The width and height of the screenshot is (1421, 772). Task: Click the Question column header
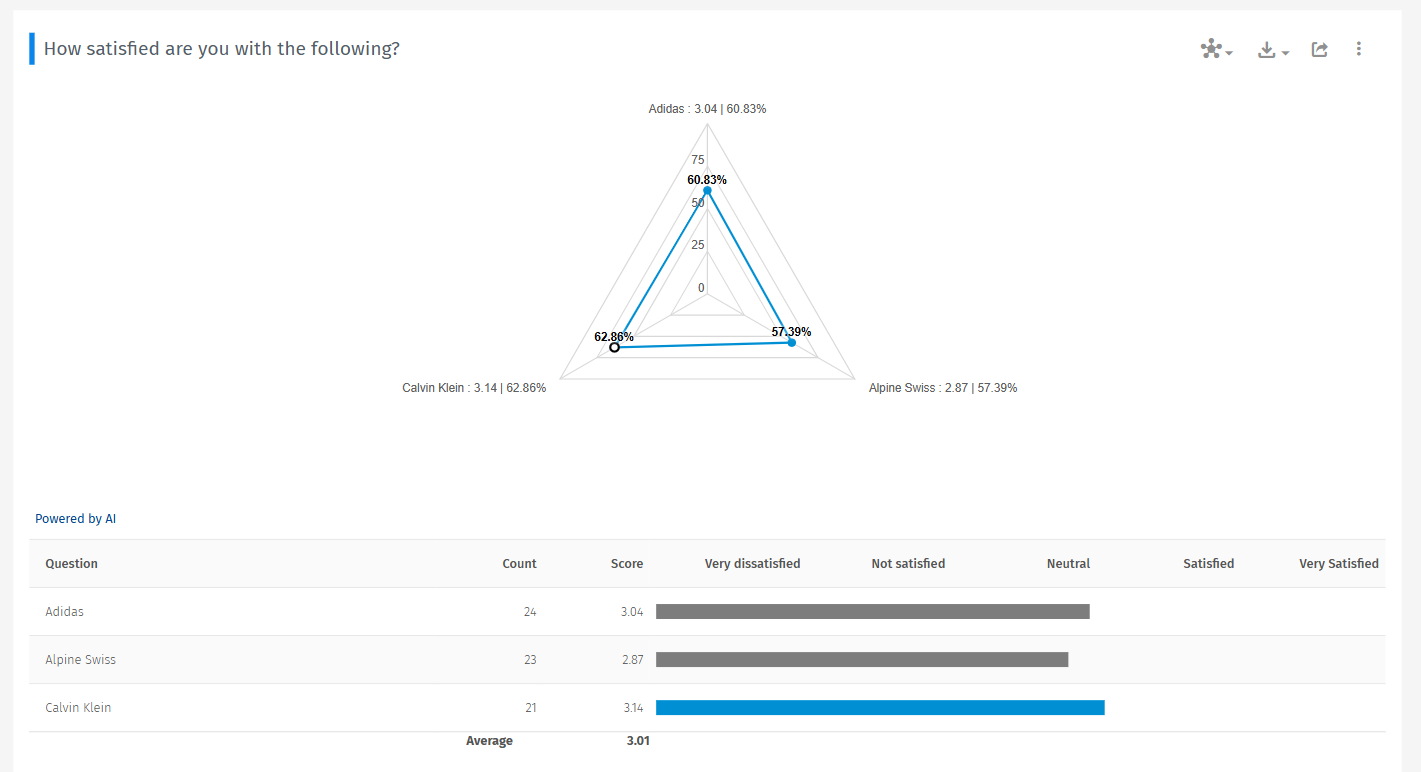(x=71, y=564)
